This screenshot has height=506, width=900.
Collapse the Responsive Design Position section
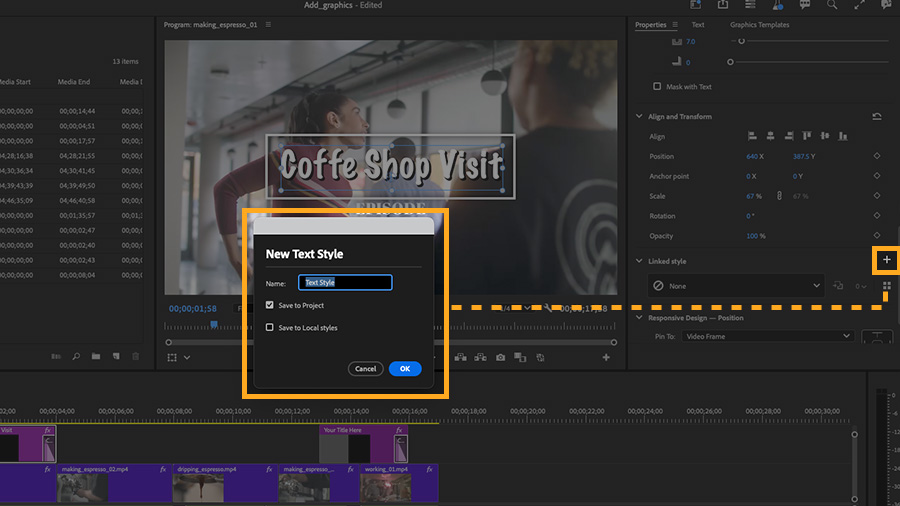click(639, 317)
